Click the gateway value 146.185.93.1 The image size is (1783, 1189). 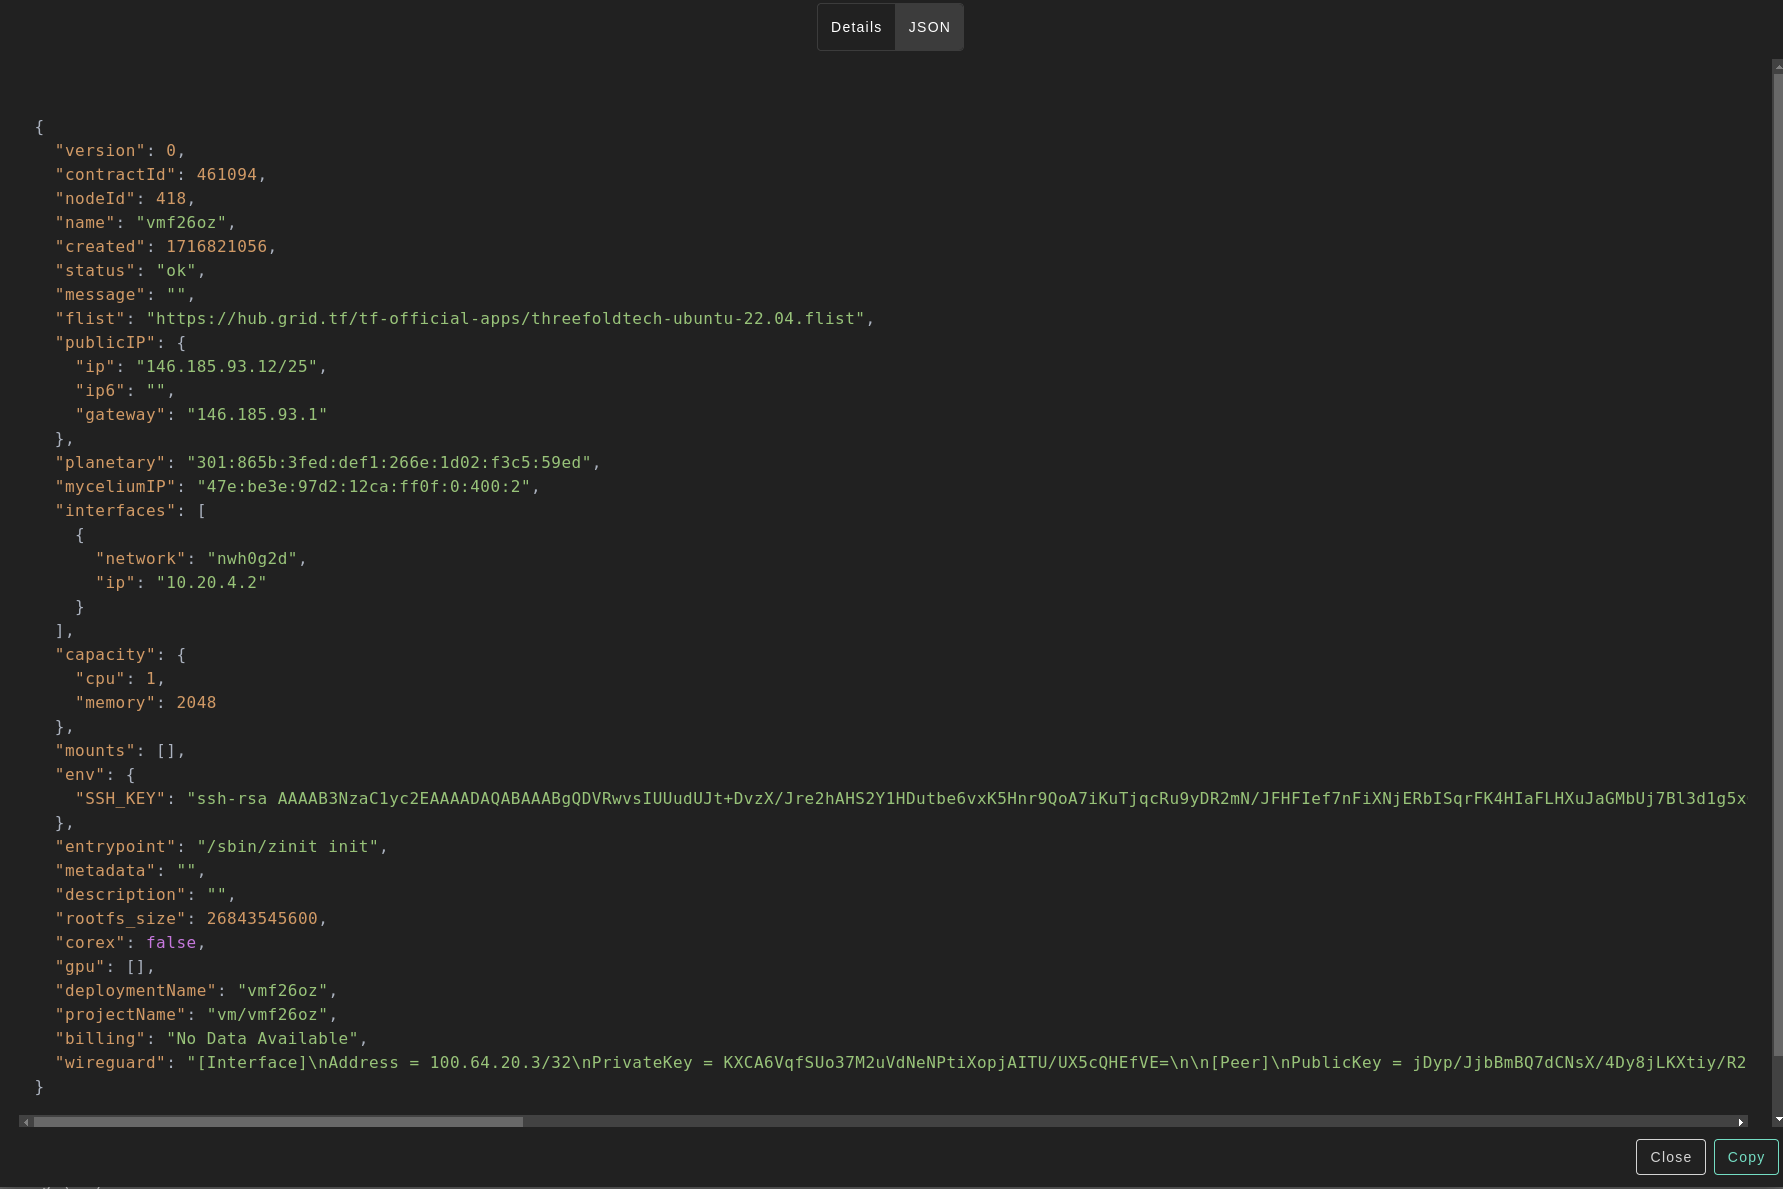(x=257, y=415)
